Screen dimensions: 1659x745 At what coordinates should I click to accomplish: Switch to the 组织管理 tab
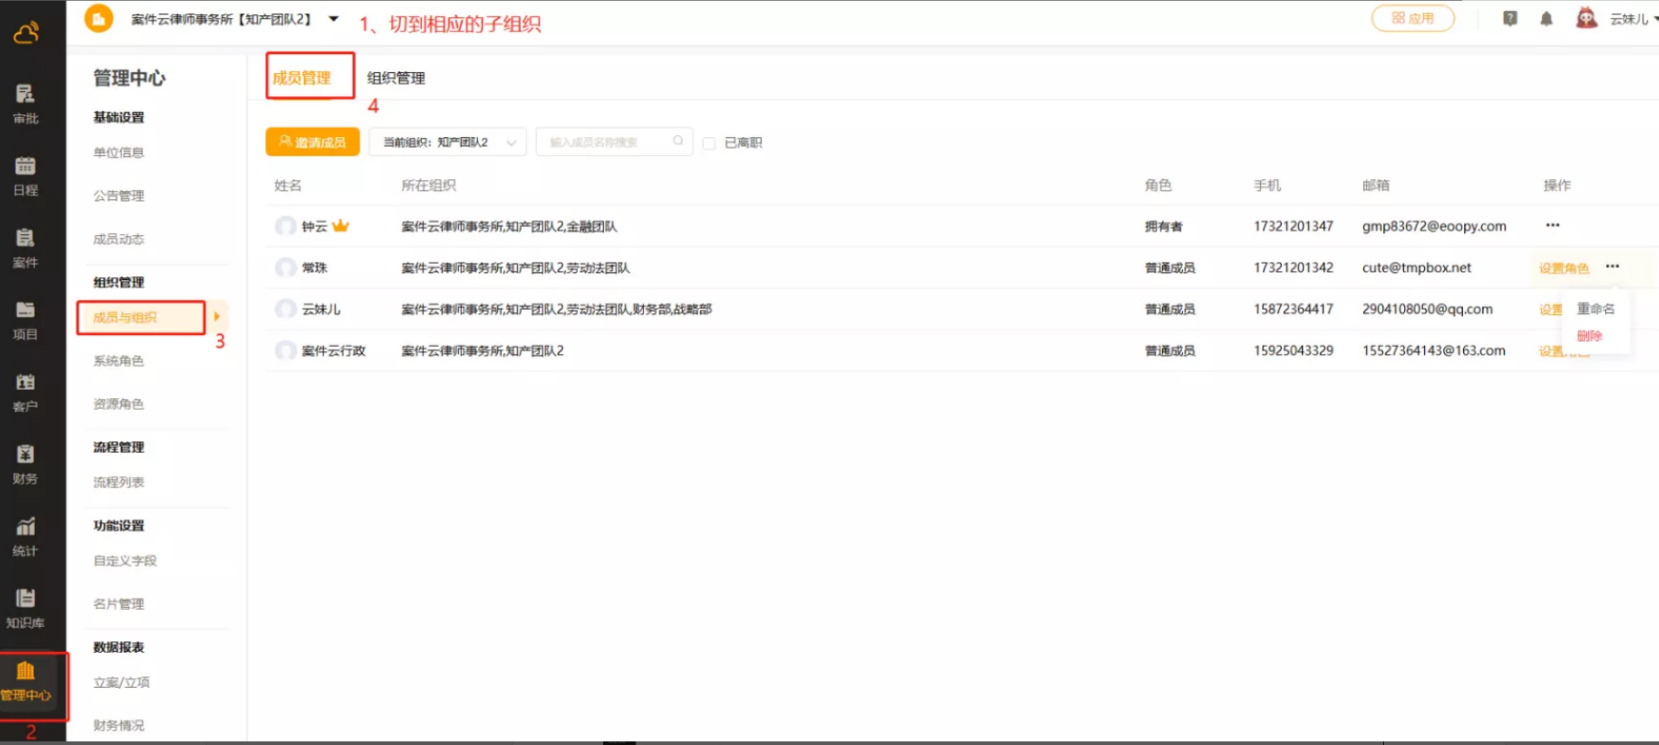(396, 78)
